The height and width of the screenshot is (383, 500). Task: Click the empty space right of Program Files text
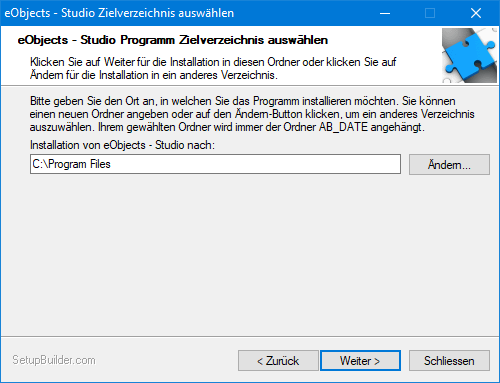tap(253, 164)
